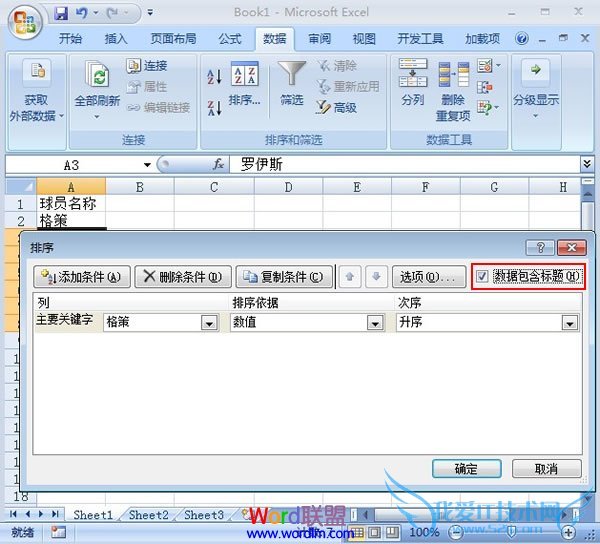Switch to the 视图 ribbon tab
The image size is (600, 544).
click(x=364, y=39)
